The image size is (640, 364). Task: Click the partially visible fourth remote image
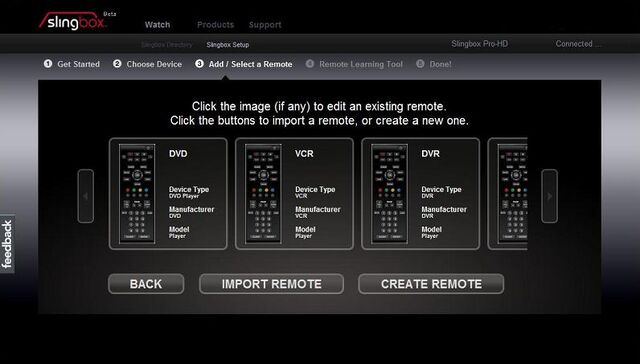(x=513, y=194)
